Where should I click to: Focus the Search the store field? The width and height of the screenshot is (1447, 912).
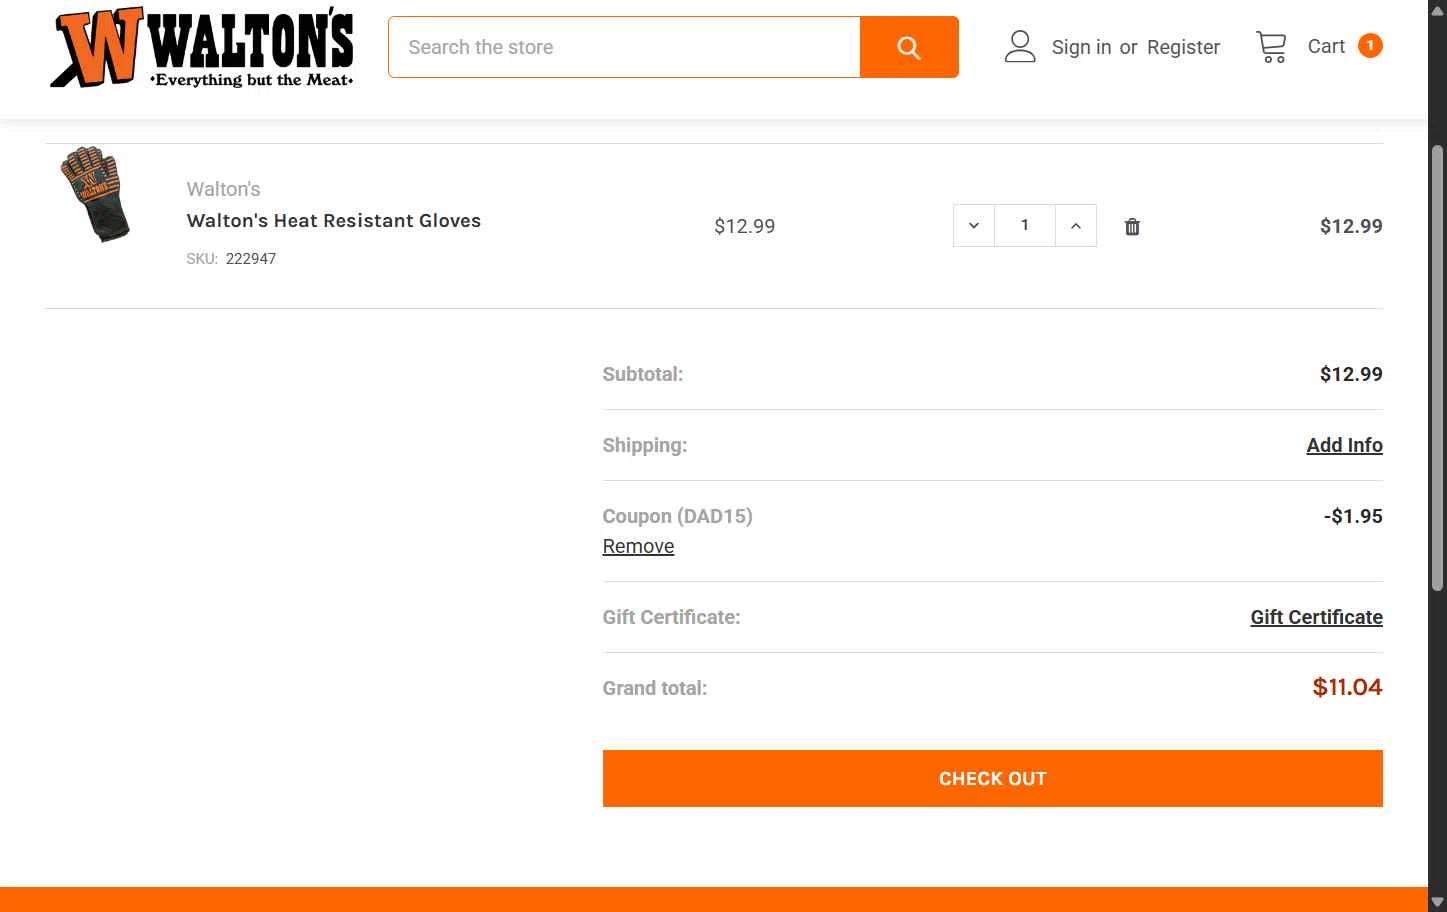[x=624, y=47]
